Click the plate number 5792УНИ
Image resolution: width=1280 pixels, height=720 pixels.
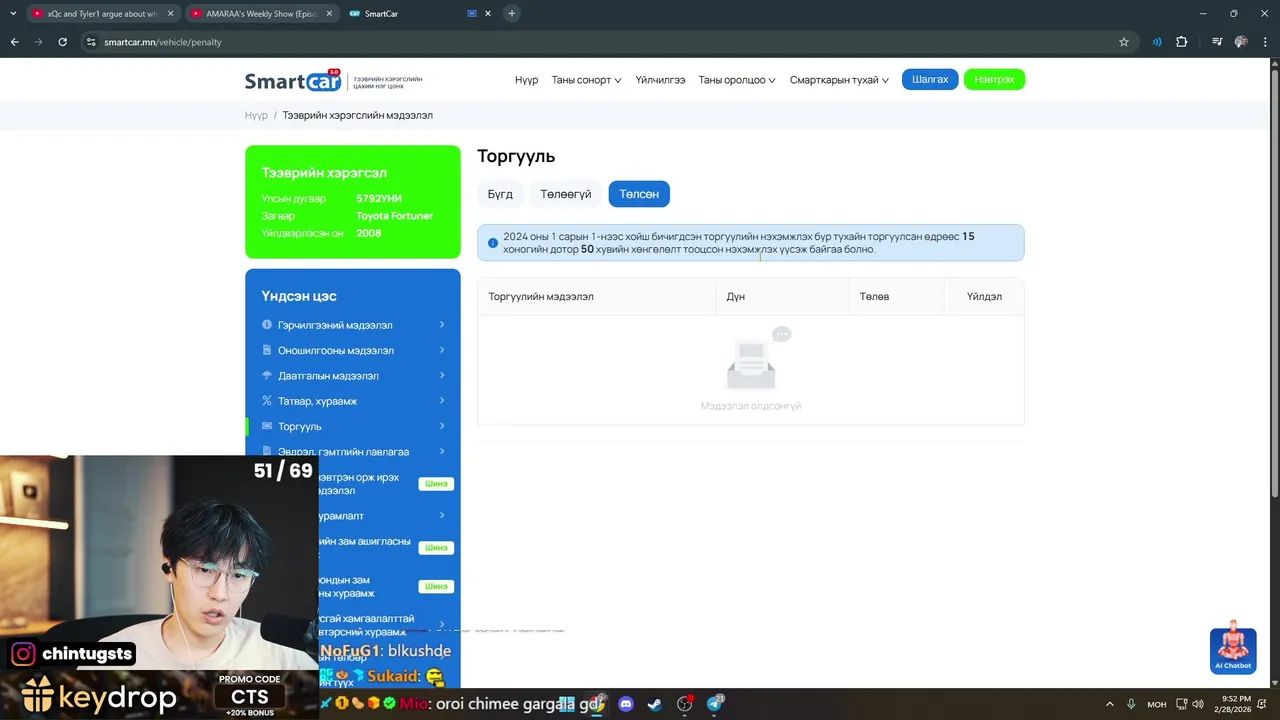(379, 199)
